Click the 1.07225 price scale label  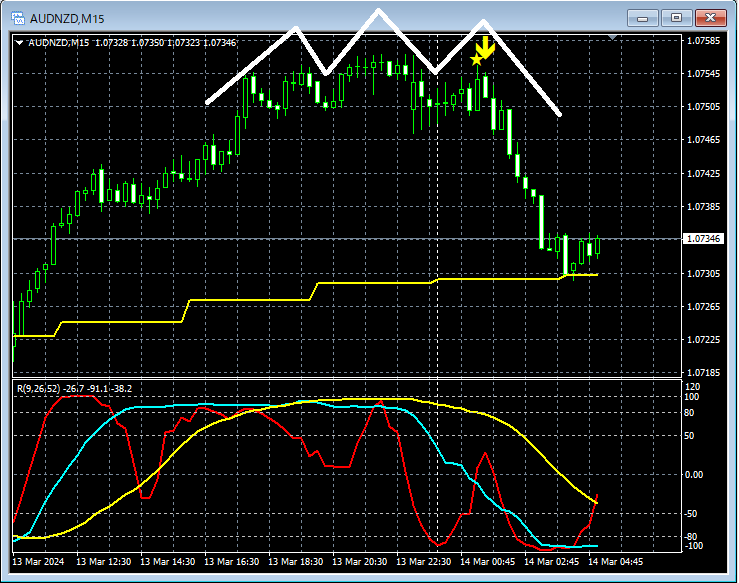704,340
